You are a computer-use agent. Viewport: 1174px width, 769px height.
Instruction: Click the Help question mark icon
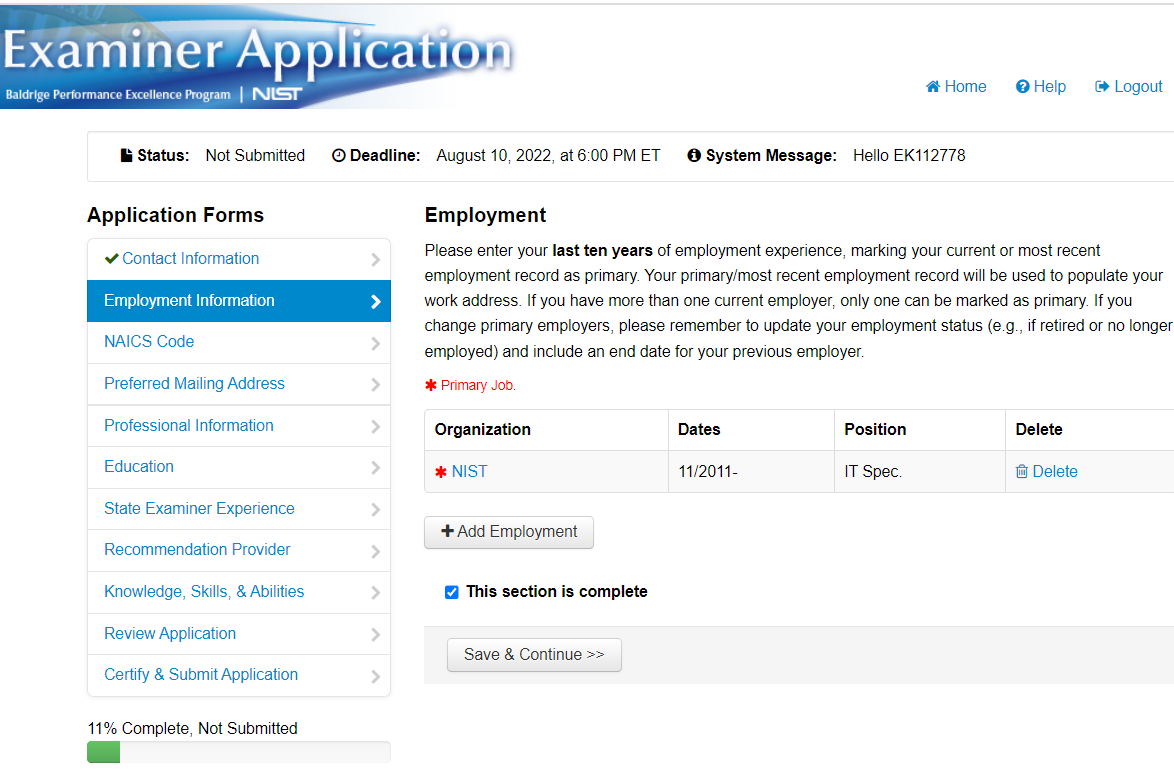(x=1022, y=87)
